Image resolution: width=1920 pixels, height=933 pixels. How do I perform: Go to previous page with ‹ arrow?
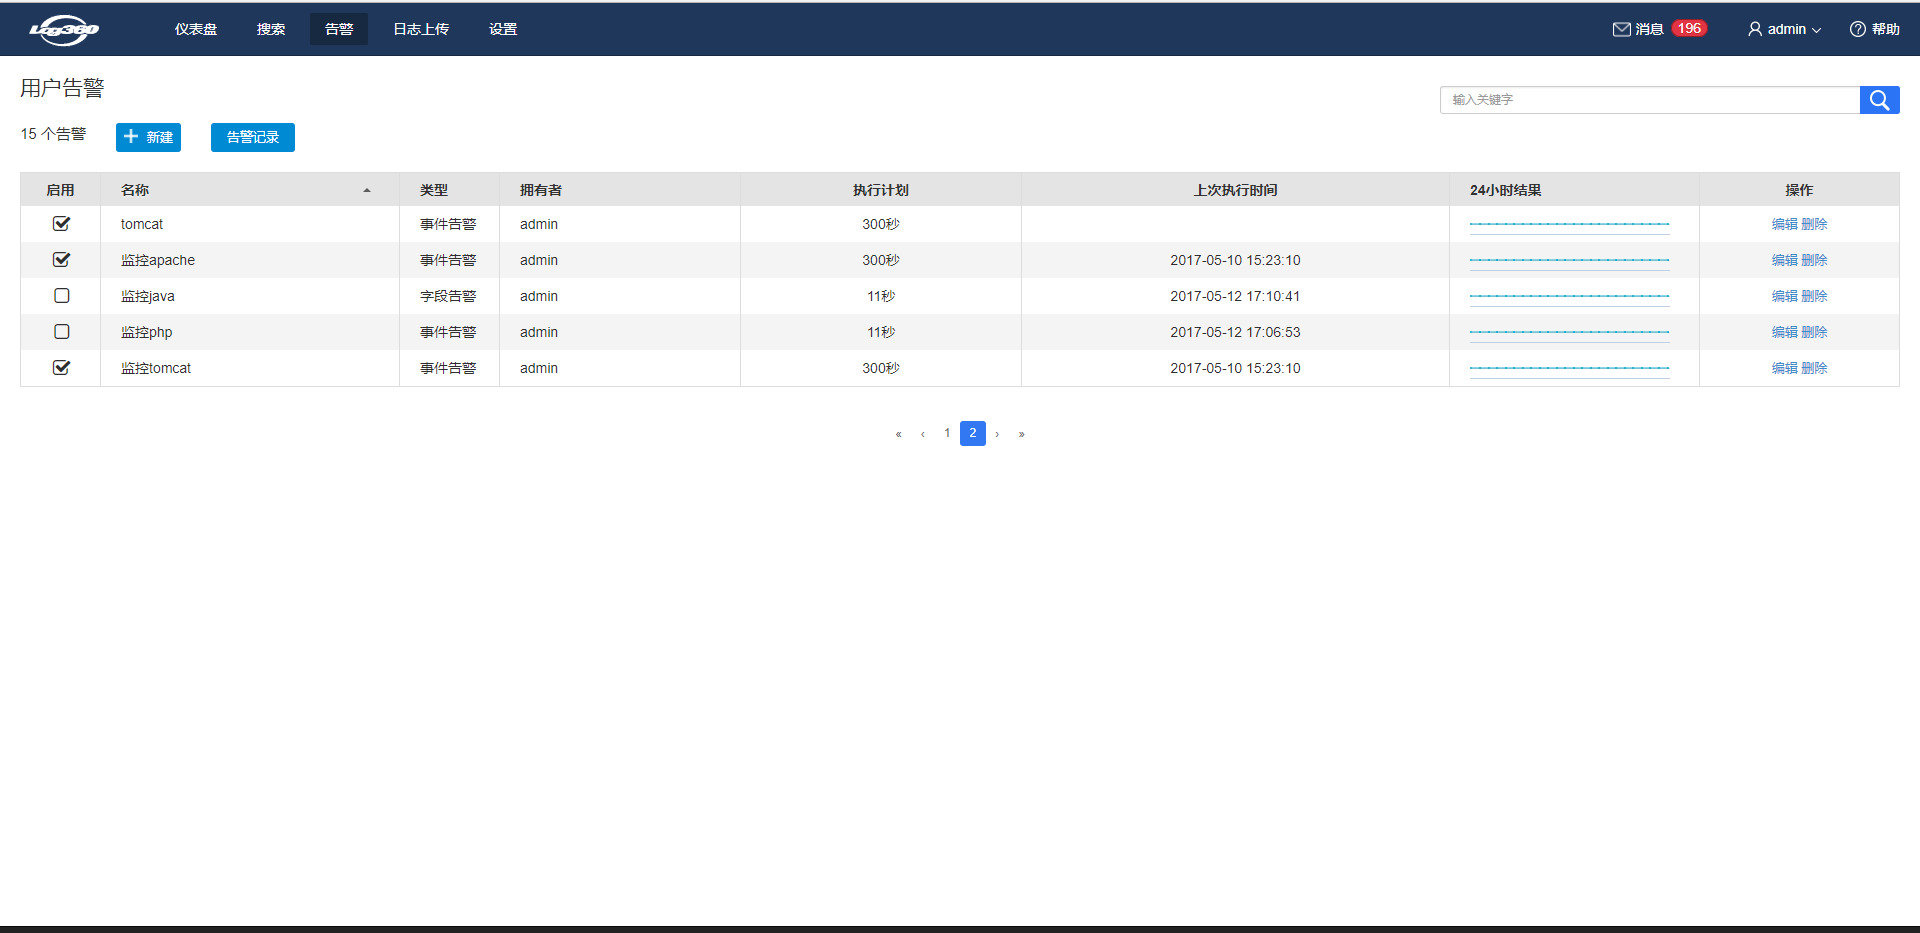pyautogui.click(x=923, y=433)
